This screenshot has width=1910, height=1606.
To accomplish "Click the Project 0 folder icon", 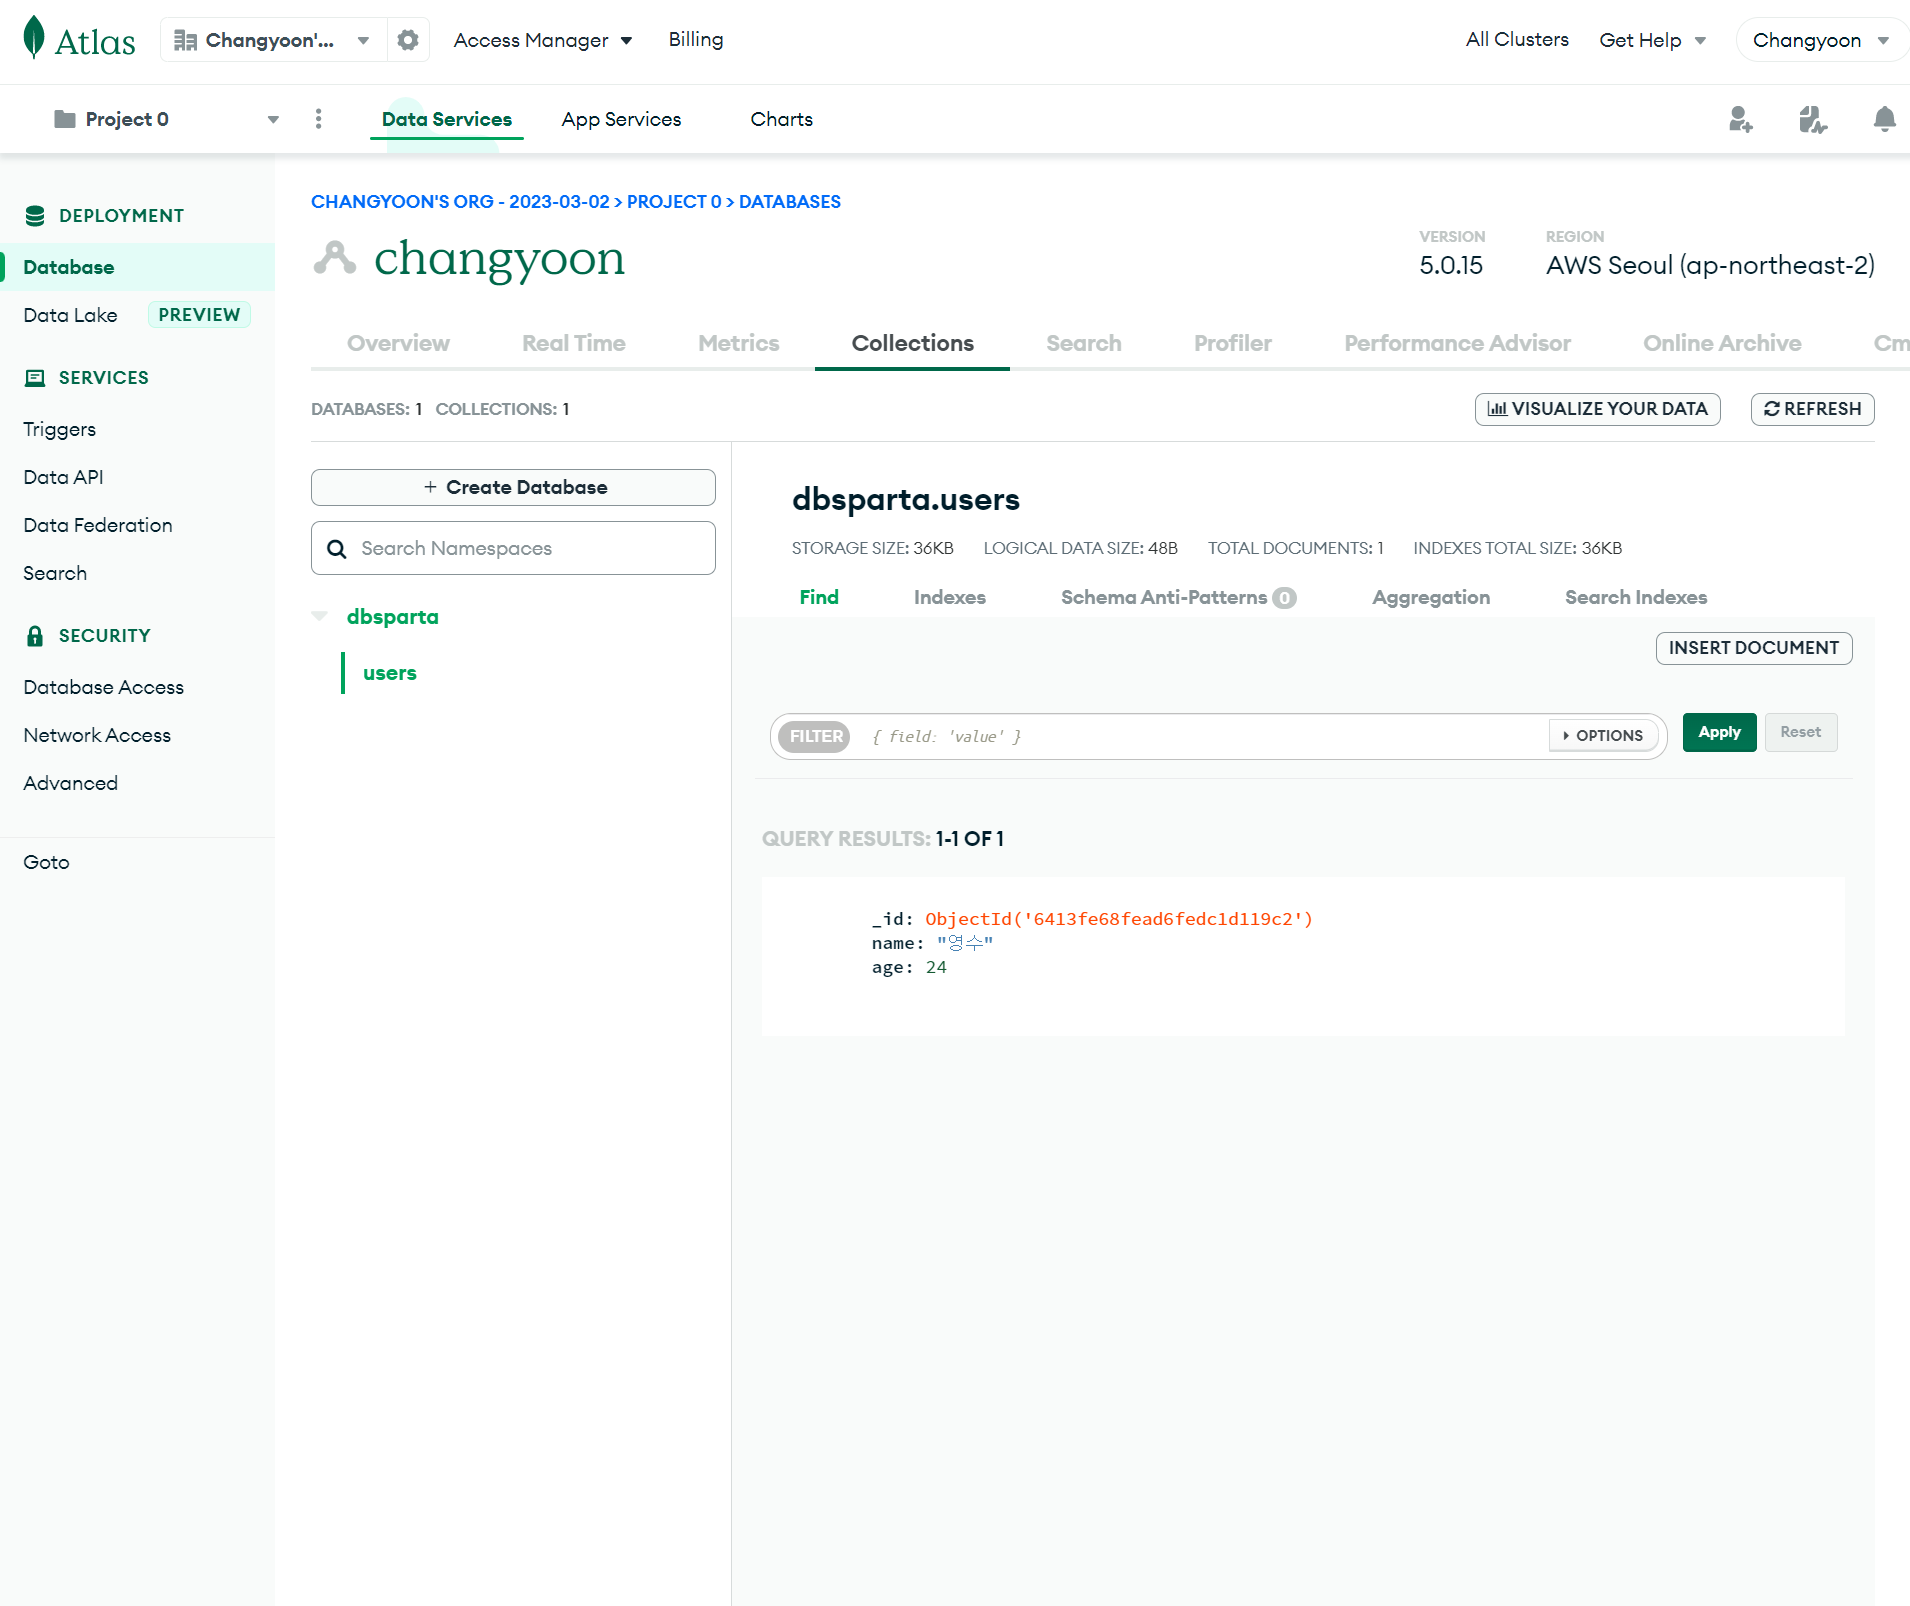I will pyautogui.click(x=65, y=119).
